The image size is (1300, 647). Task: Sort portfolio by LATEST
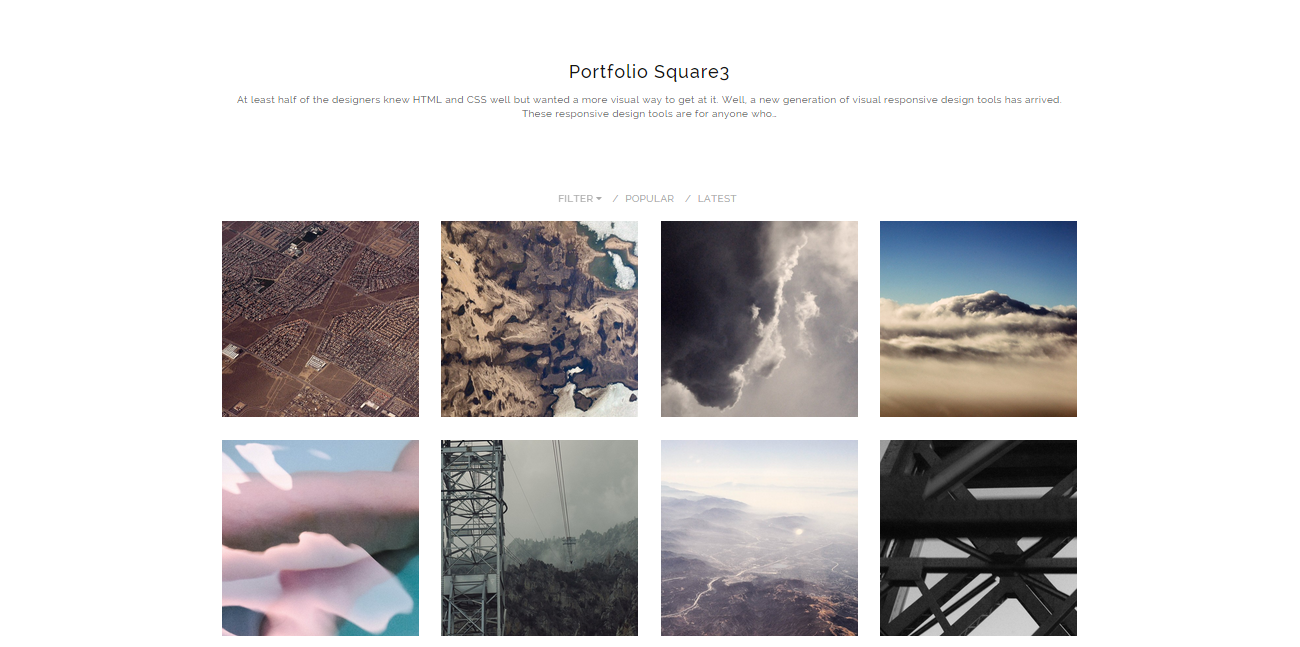click(717, 199)
